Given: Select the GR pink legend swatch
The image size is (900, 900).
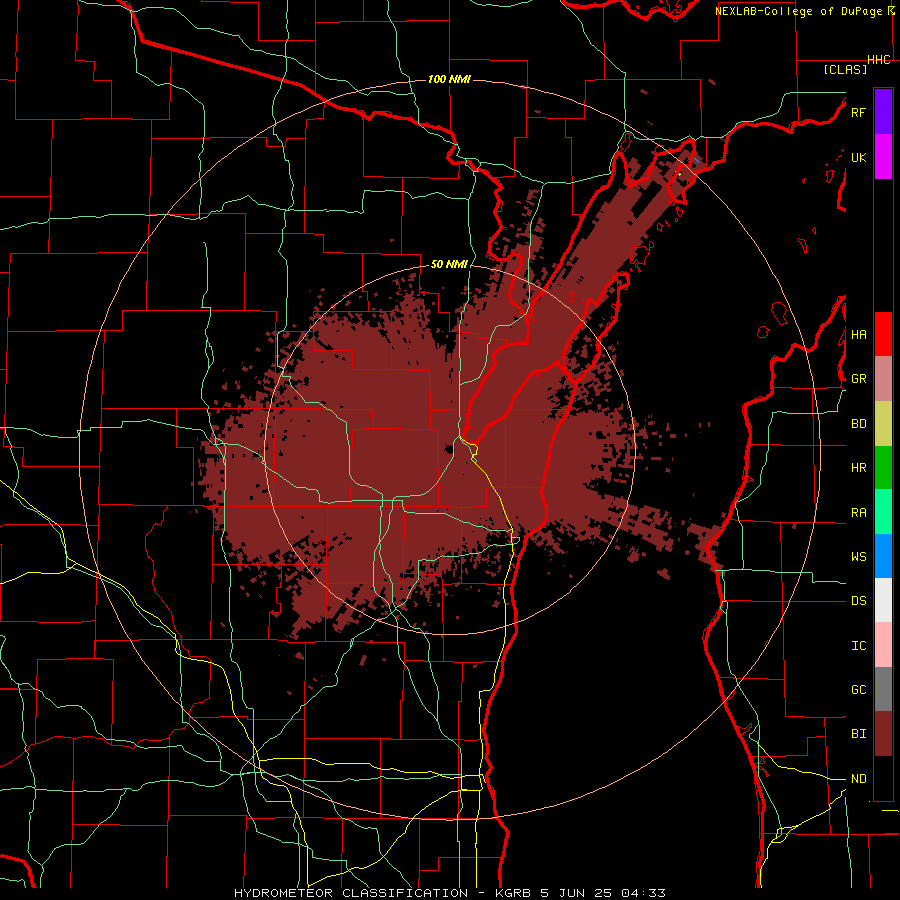Looking at the screenshot, I should tap(883, 379).
